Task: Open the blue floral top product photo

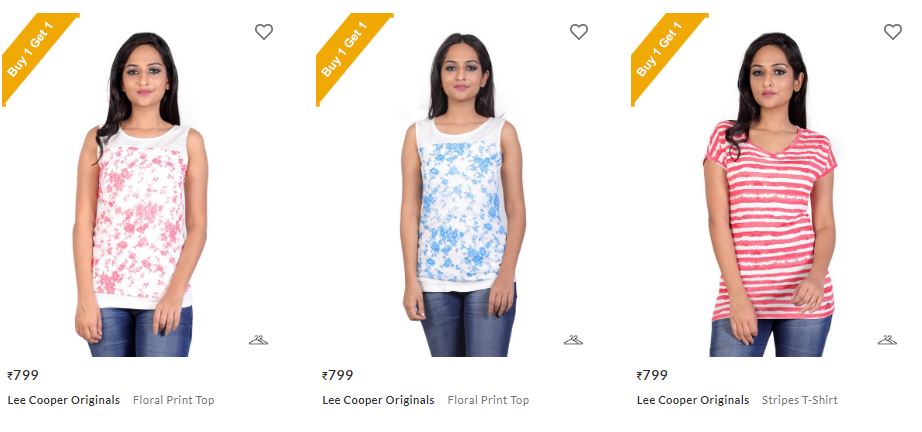Action: pyautogui.click(x=463, y=194)
